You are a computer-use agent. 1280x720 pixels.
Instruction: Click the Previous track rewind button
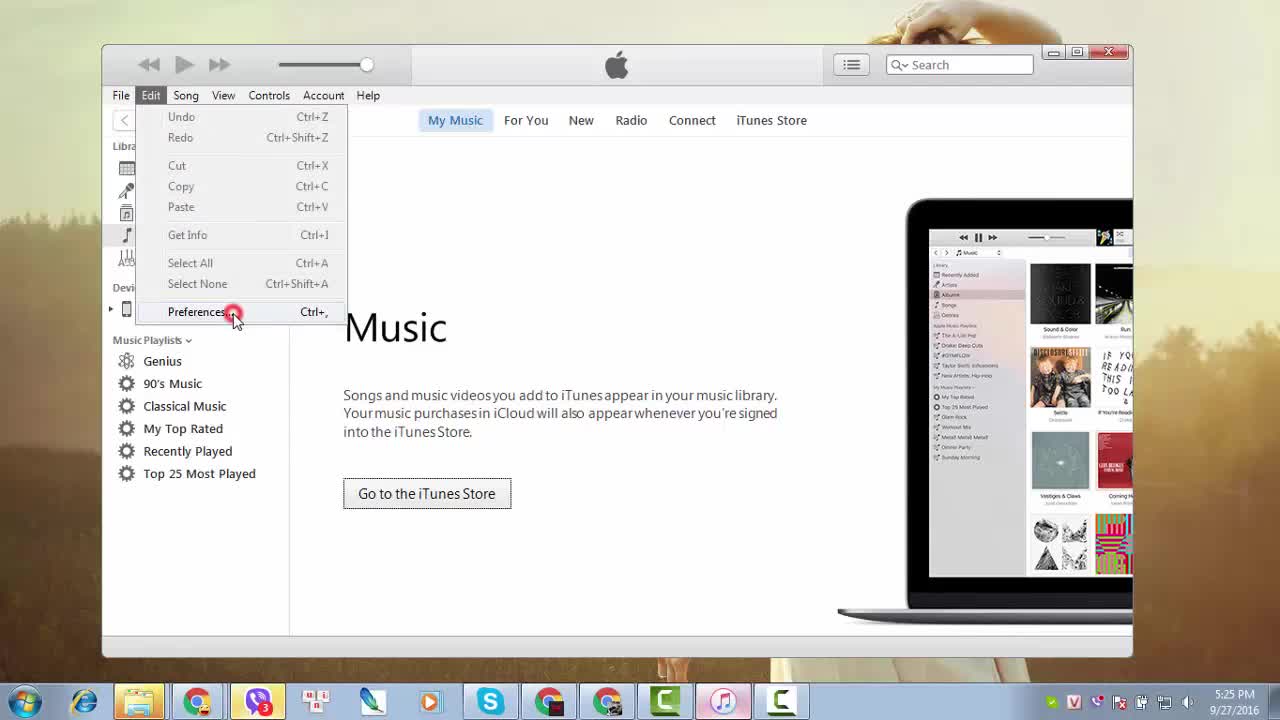pos(149,65)
